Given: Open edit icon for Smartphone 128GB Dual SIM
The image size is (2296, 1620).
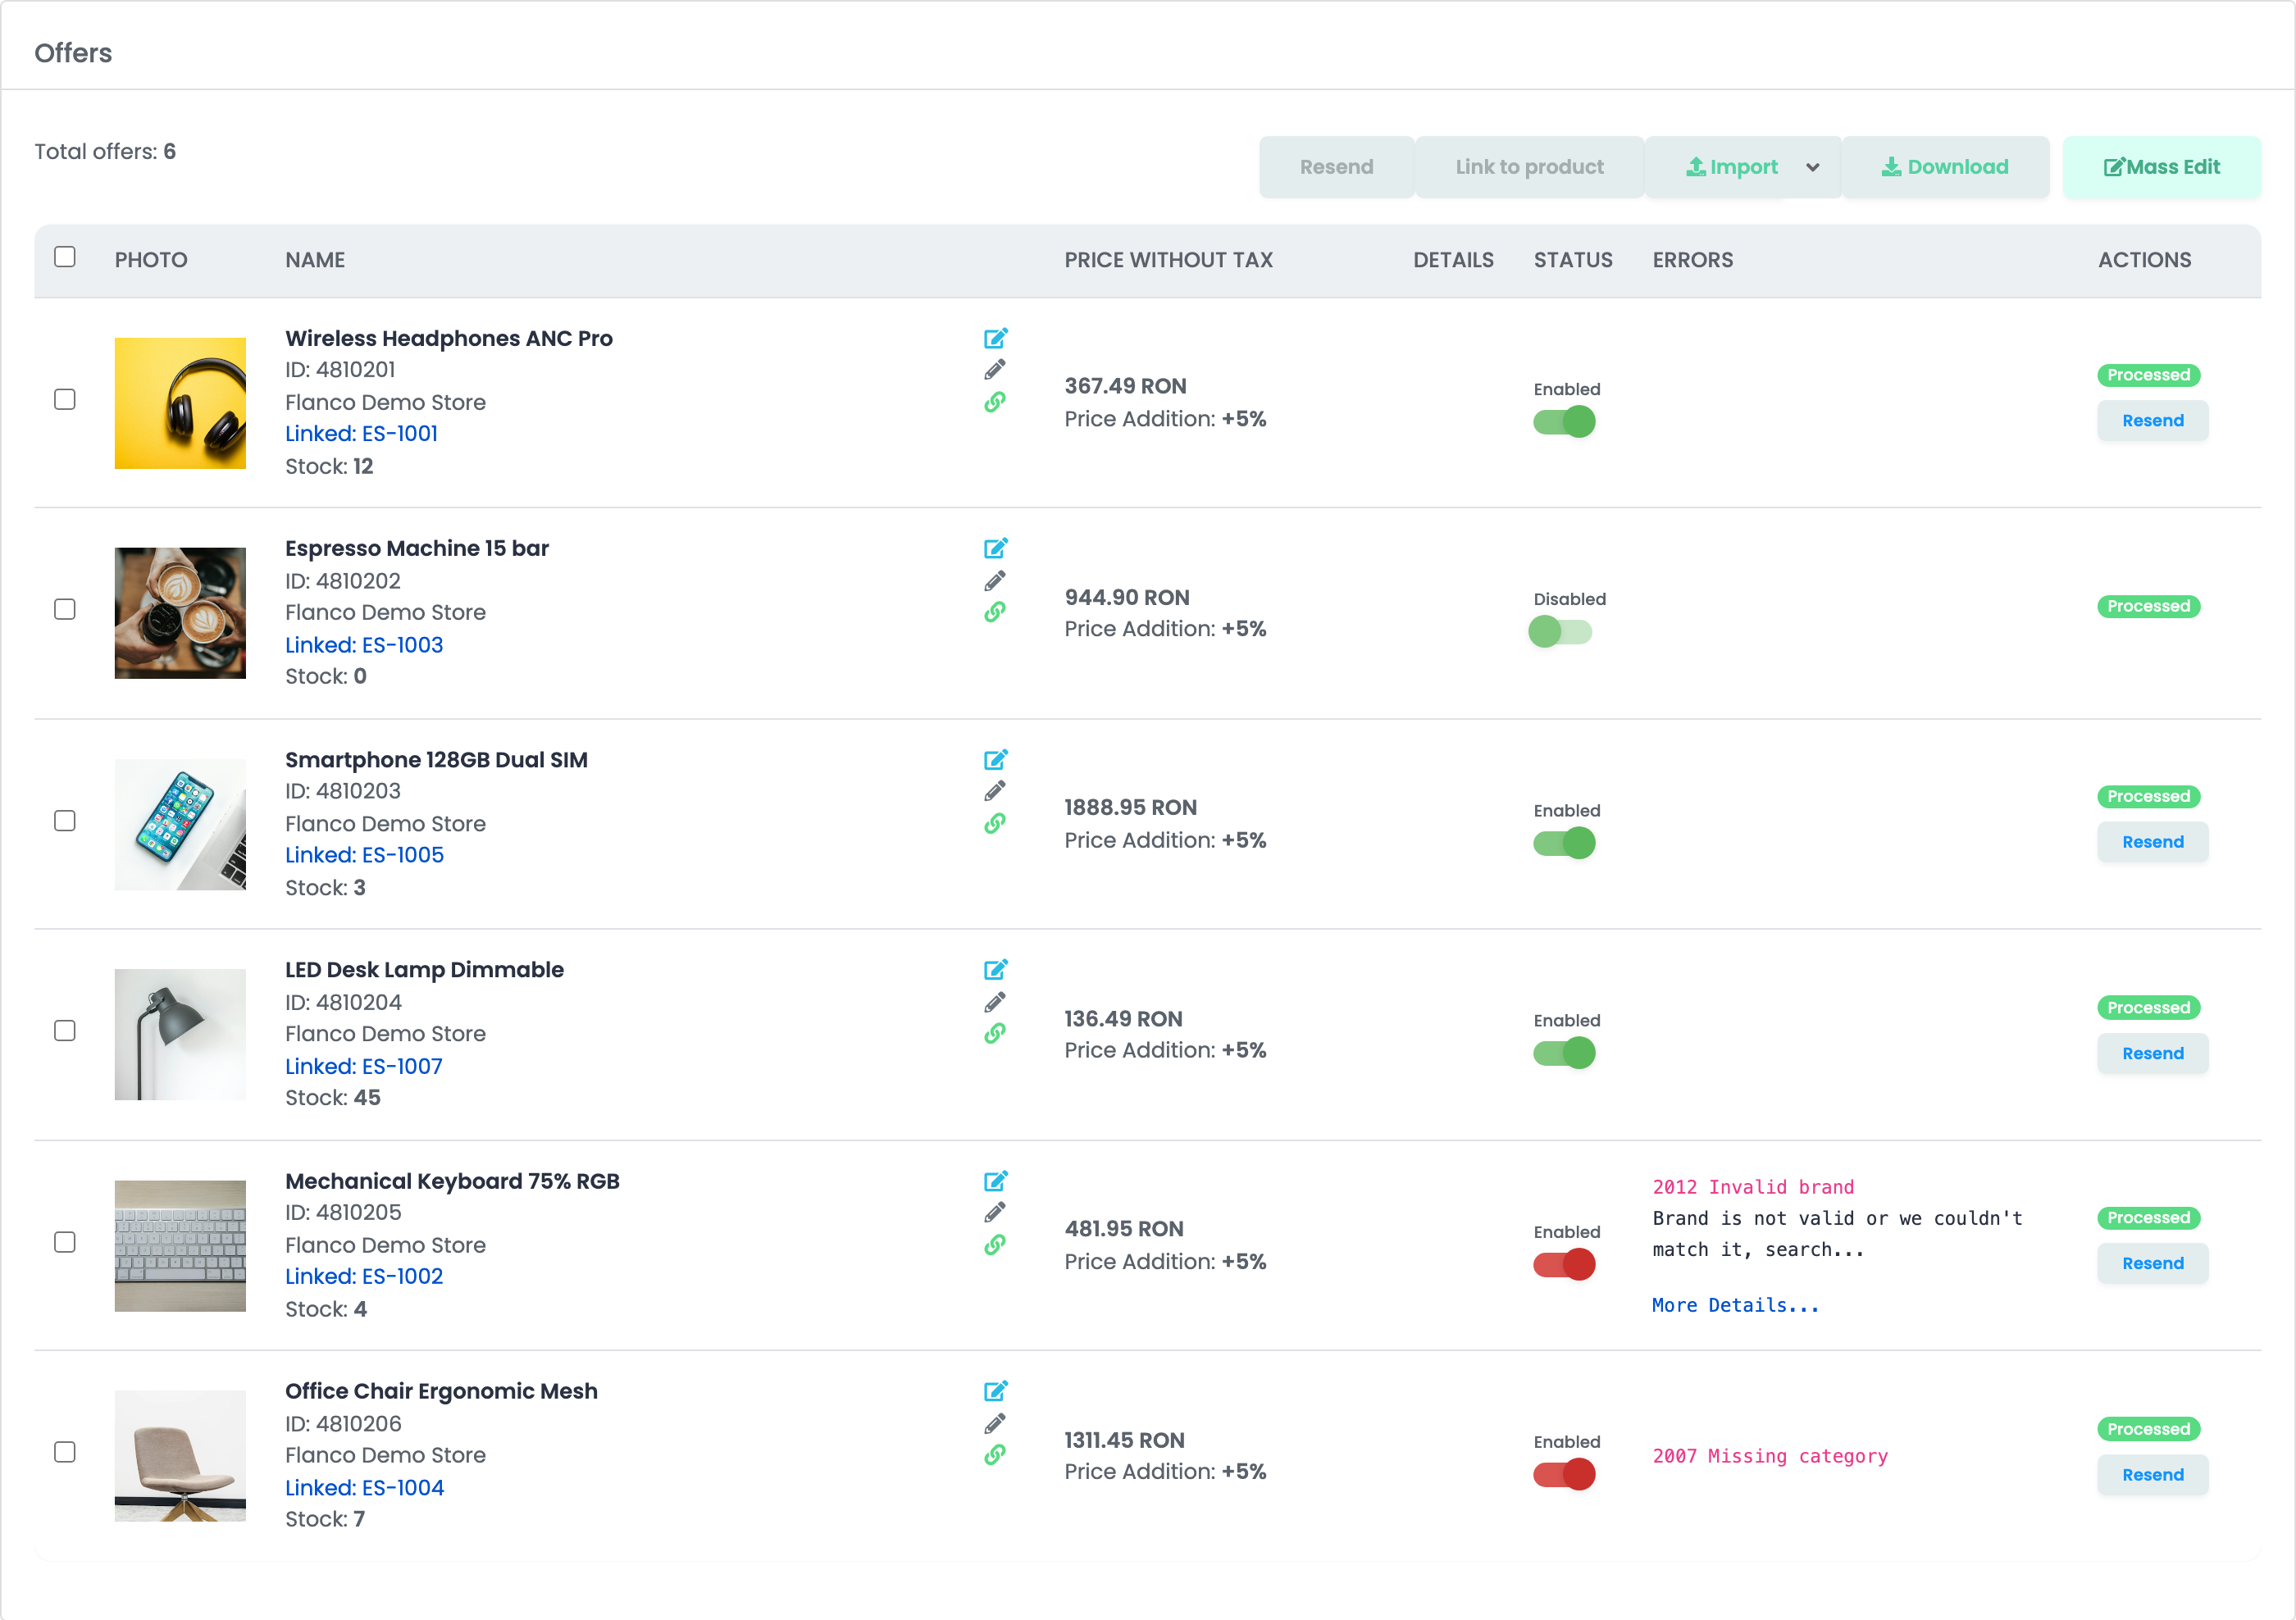Looking at the screenshot, I should pos(995,760).
